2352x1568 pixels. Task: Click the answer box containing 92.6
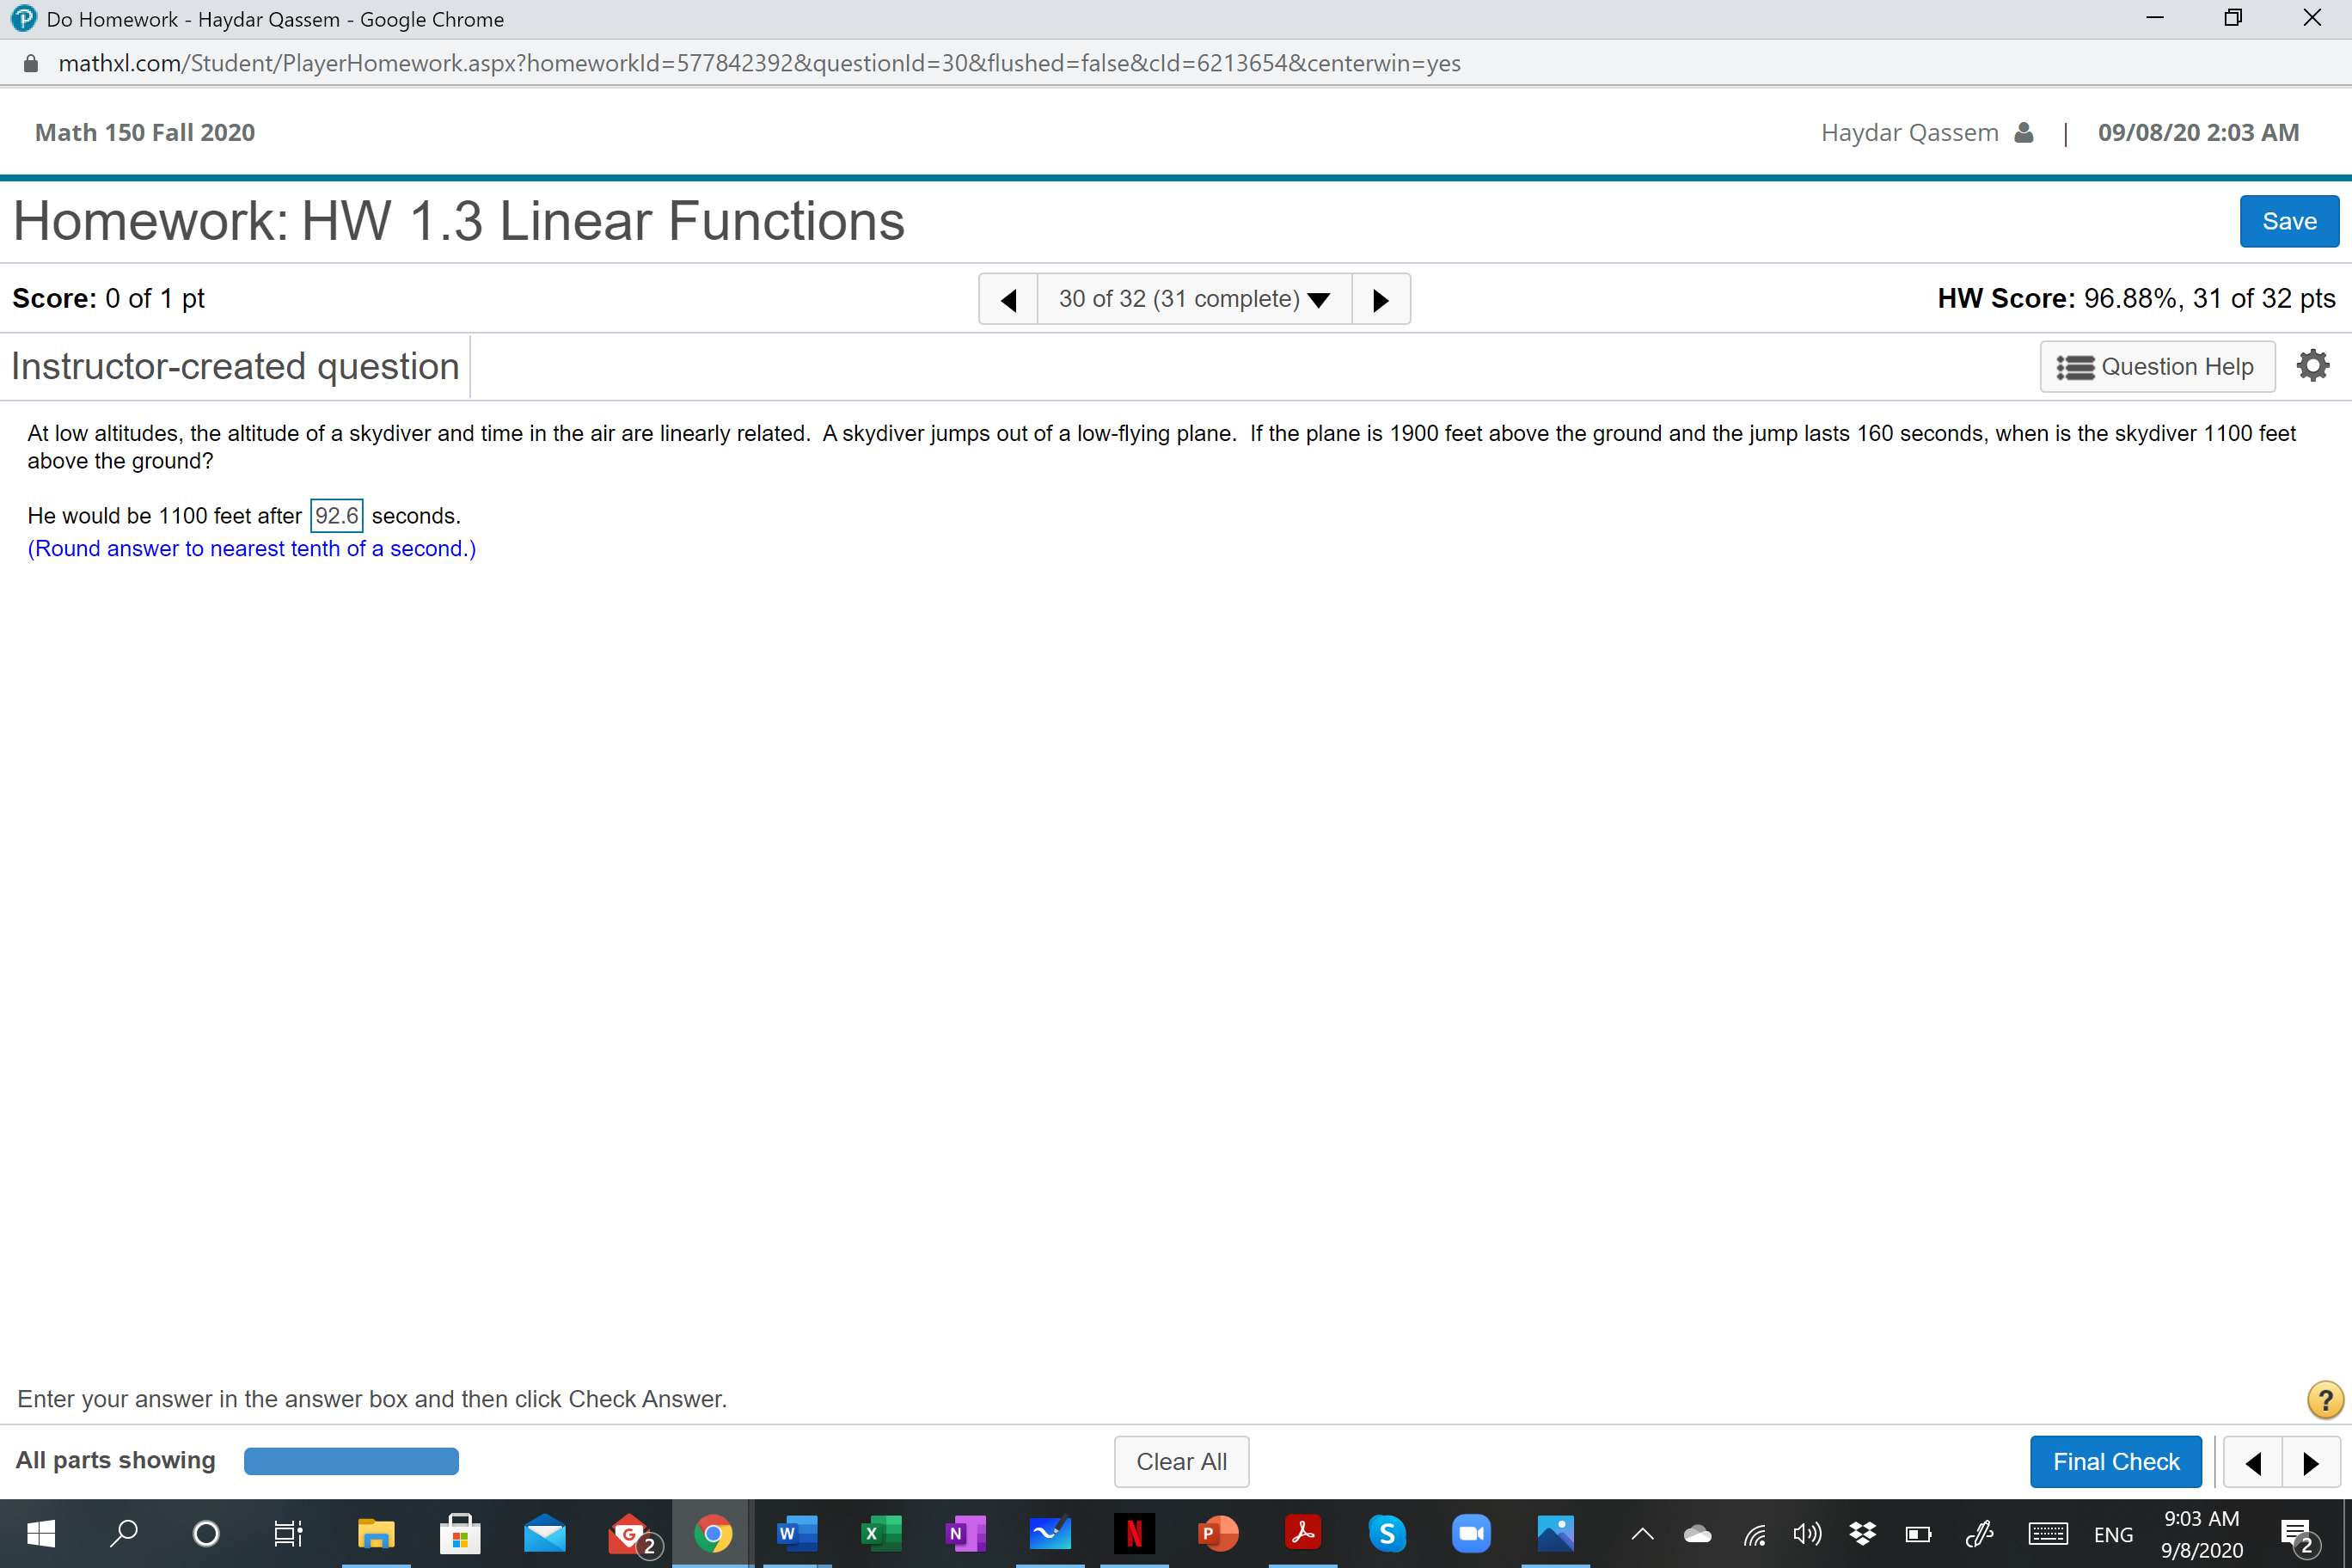click(336, 516)
